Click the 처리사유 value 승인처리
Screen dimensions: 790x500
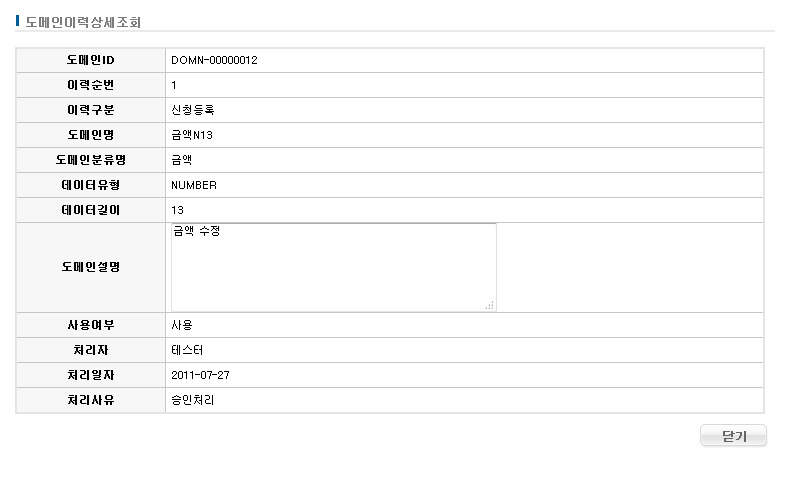pyautogui.click(x=193, y=400)
